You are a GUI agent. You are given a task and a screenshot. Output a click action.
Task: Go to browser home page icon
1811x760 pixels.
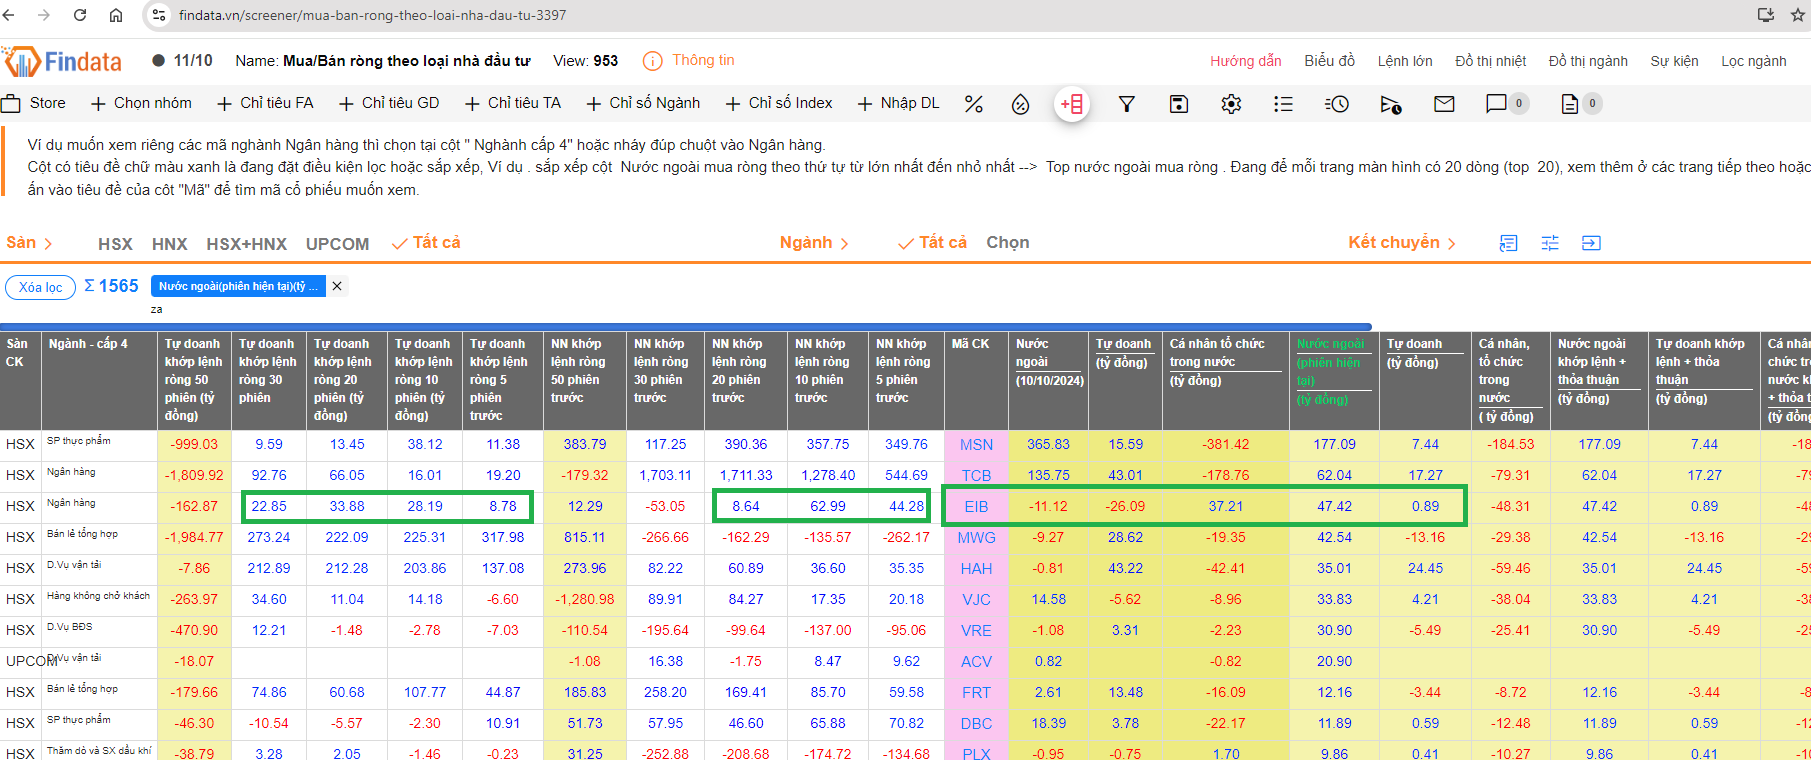tap(116, 15)
